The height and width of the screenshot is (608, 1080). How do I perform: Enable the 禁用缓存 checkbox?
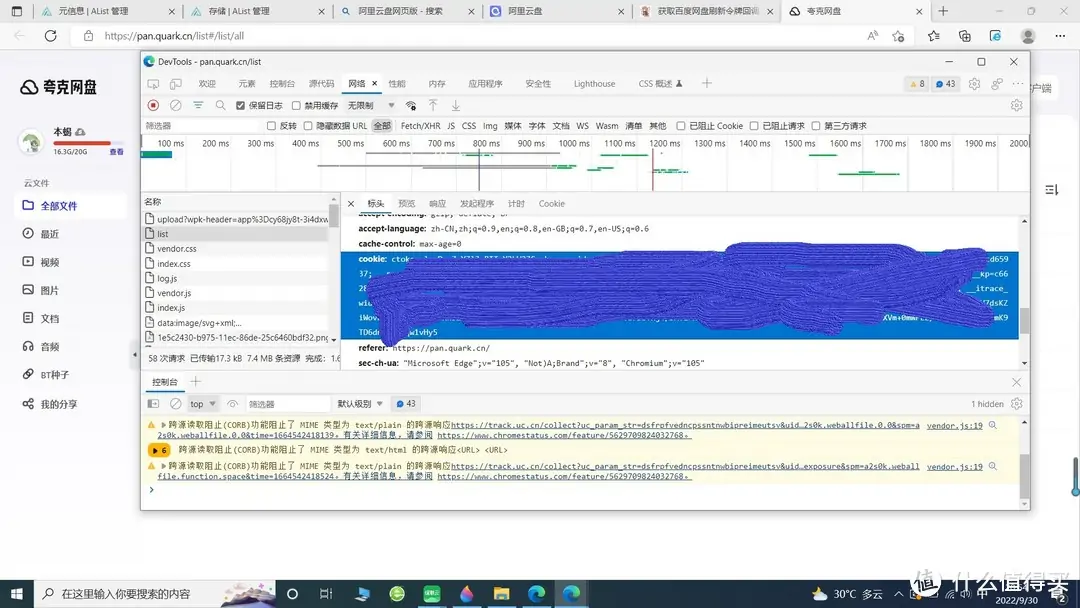tap(296, 105)
